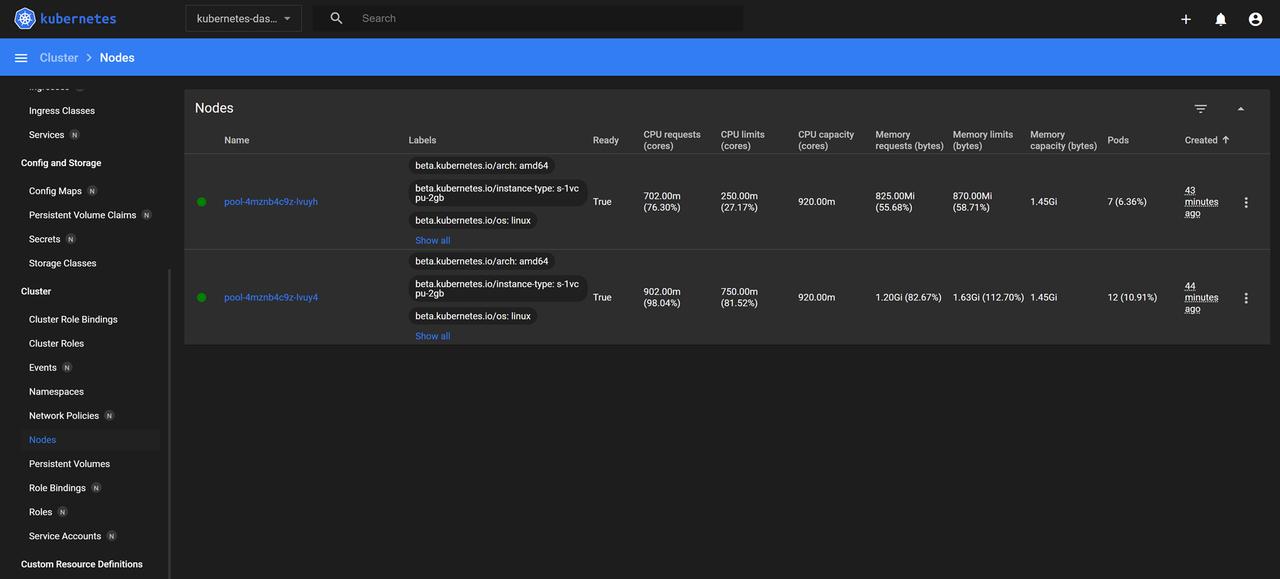Viewport: 1280px width, 579px height.
Task: Open the notifications bell icon
Action: click(1220, 19)
